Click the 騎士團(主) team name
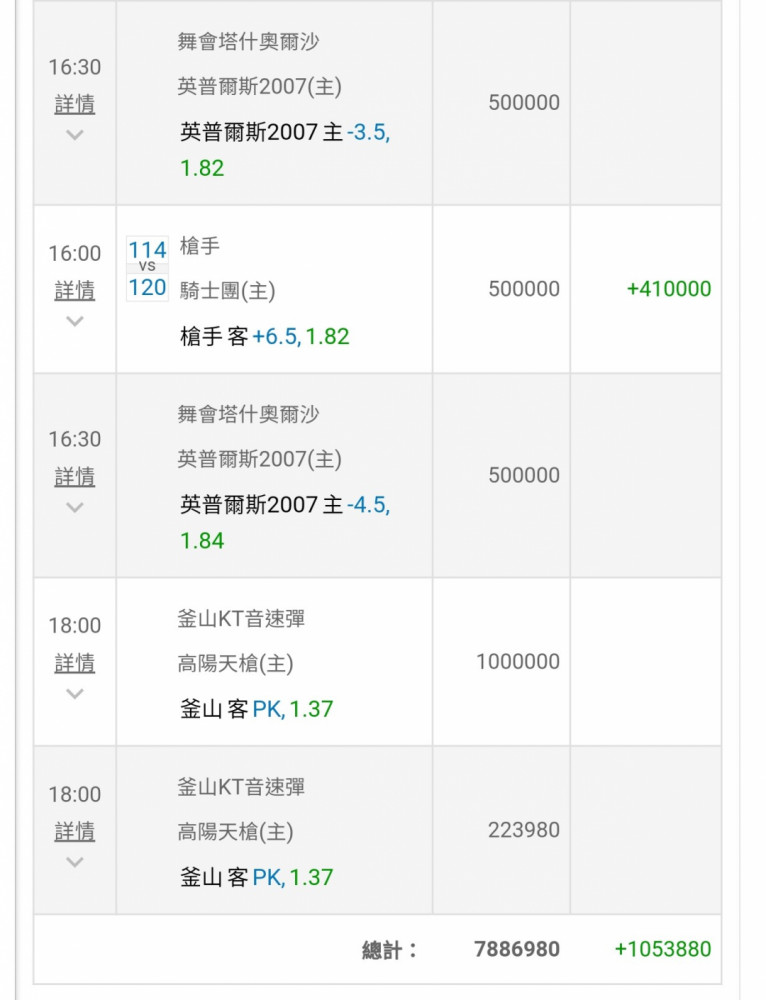The image size is (766, 1000). 227,291
